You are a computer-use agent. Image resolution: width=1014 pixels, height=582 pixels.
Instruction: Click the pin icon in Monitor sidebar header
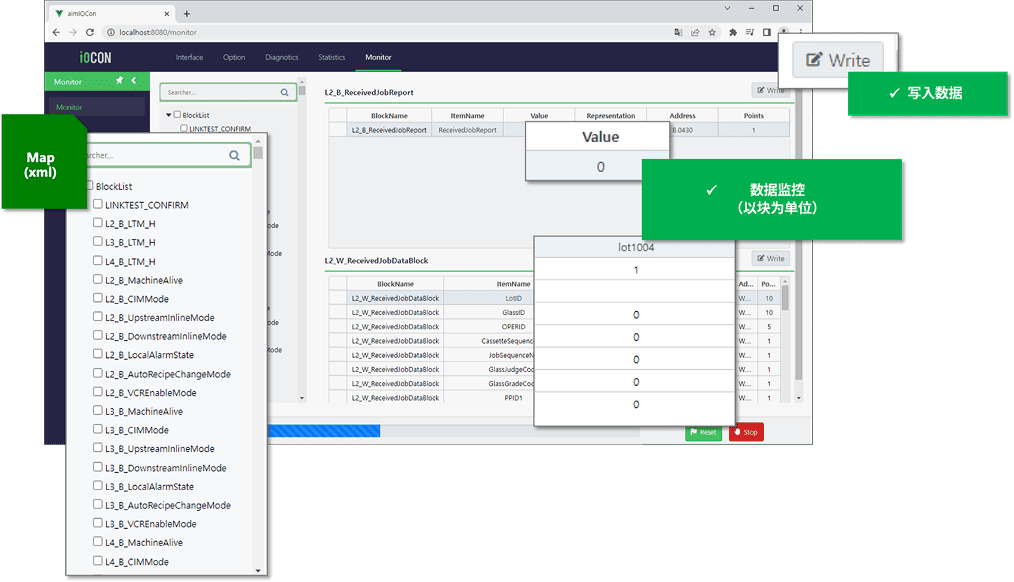pyautogui.click(x=120, y=81)
